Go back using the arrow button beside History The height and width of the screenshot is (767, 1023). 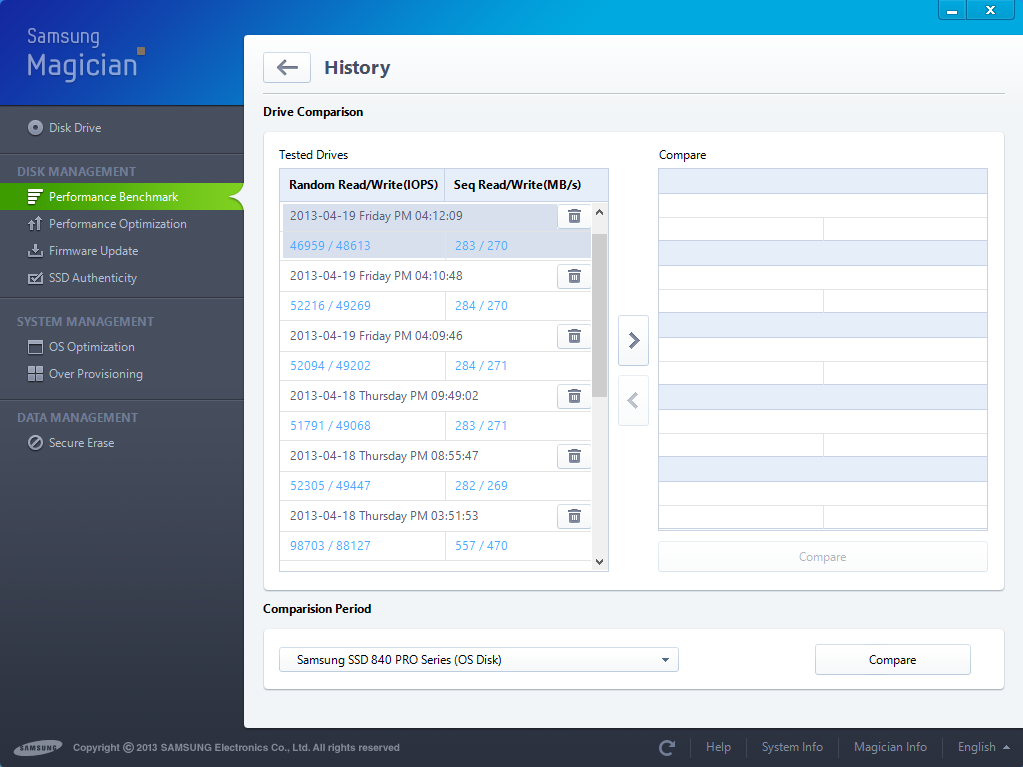click(x=286, y=67)
